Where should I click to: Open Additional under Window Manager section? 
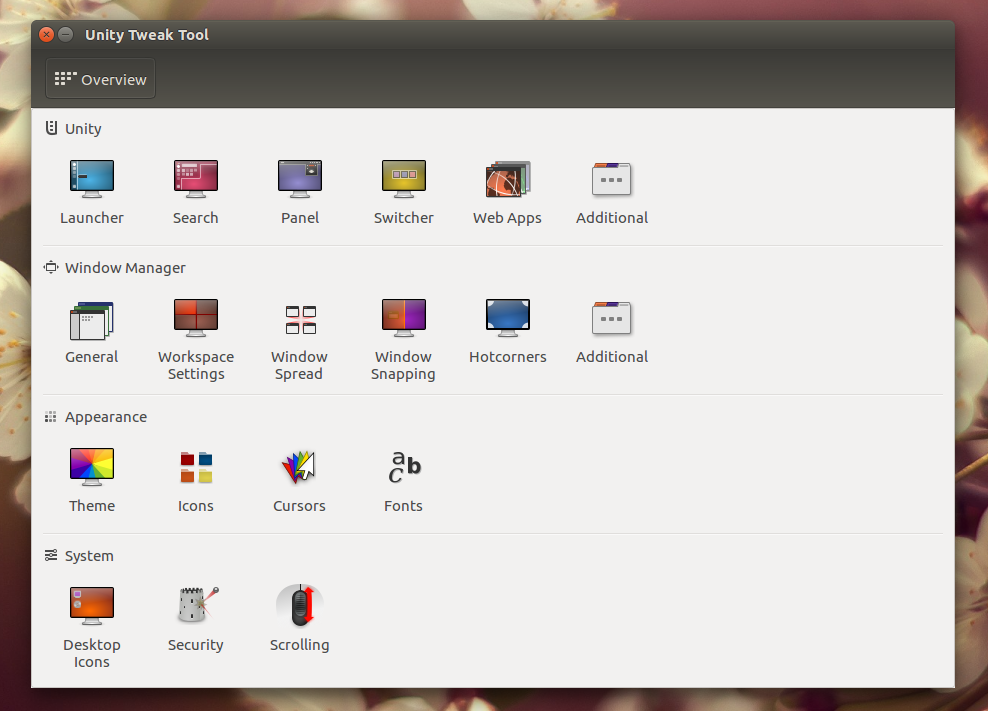pos(612,318)
